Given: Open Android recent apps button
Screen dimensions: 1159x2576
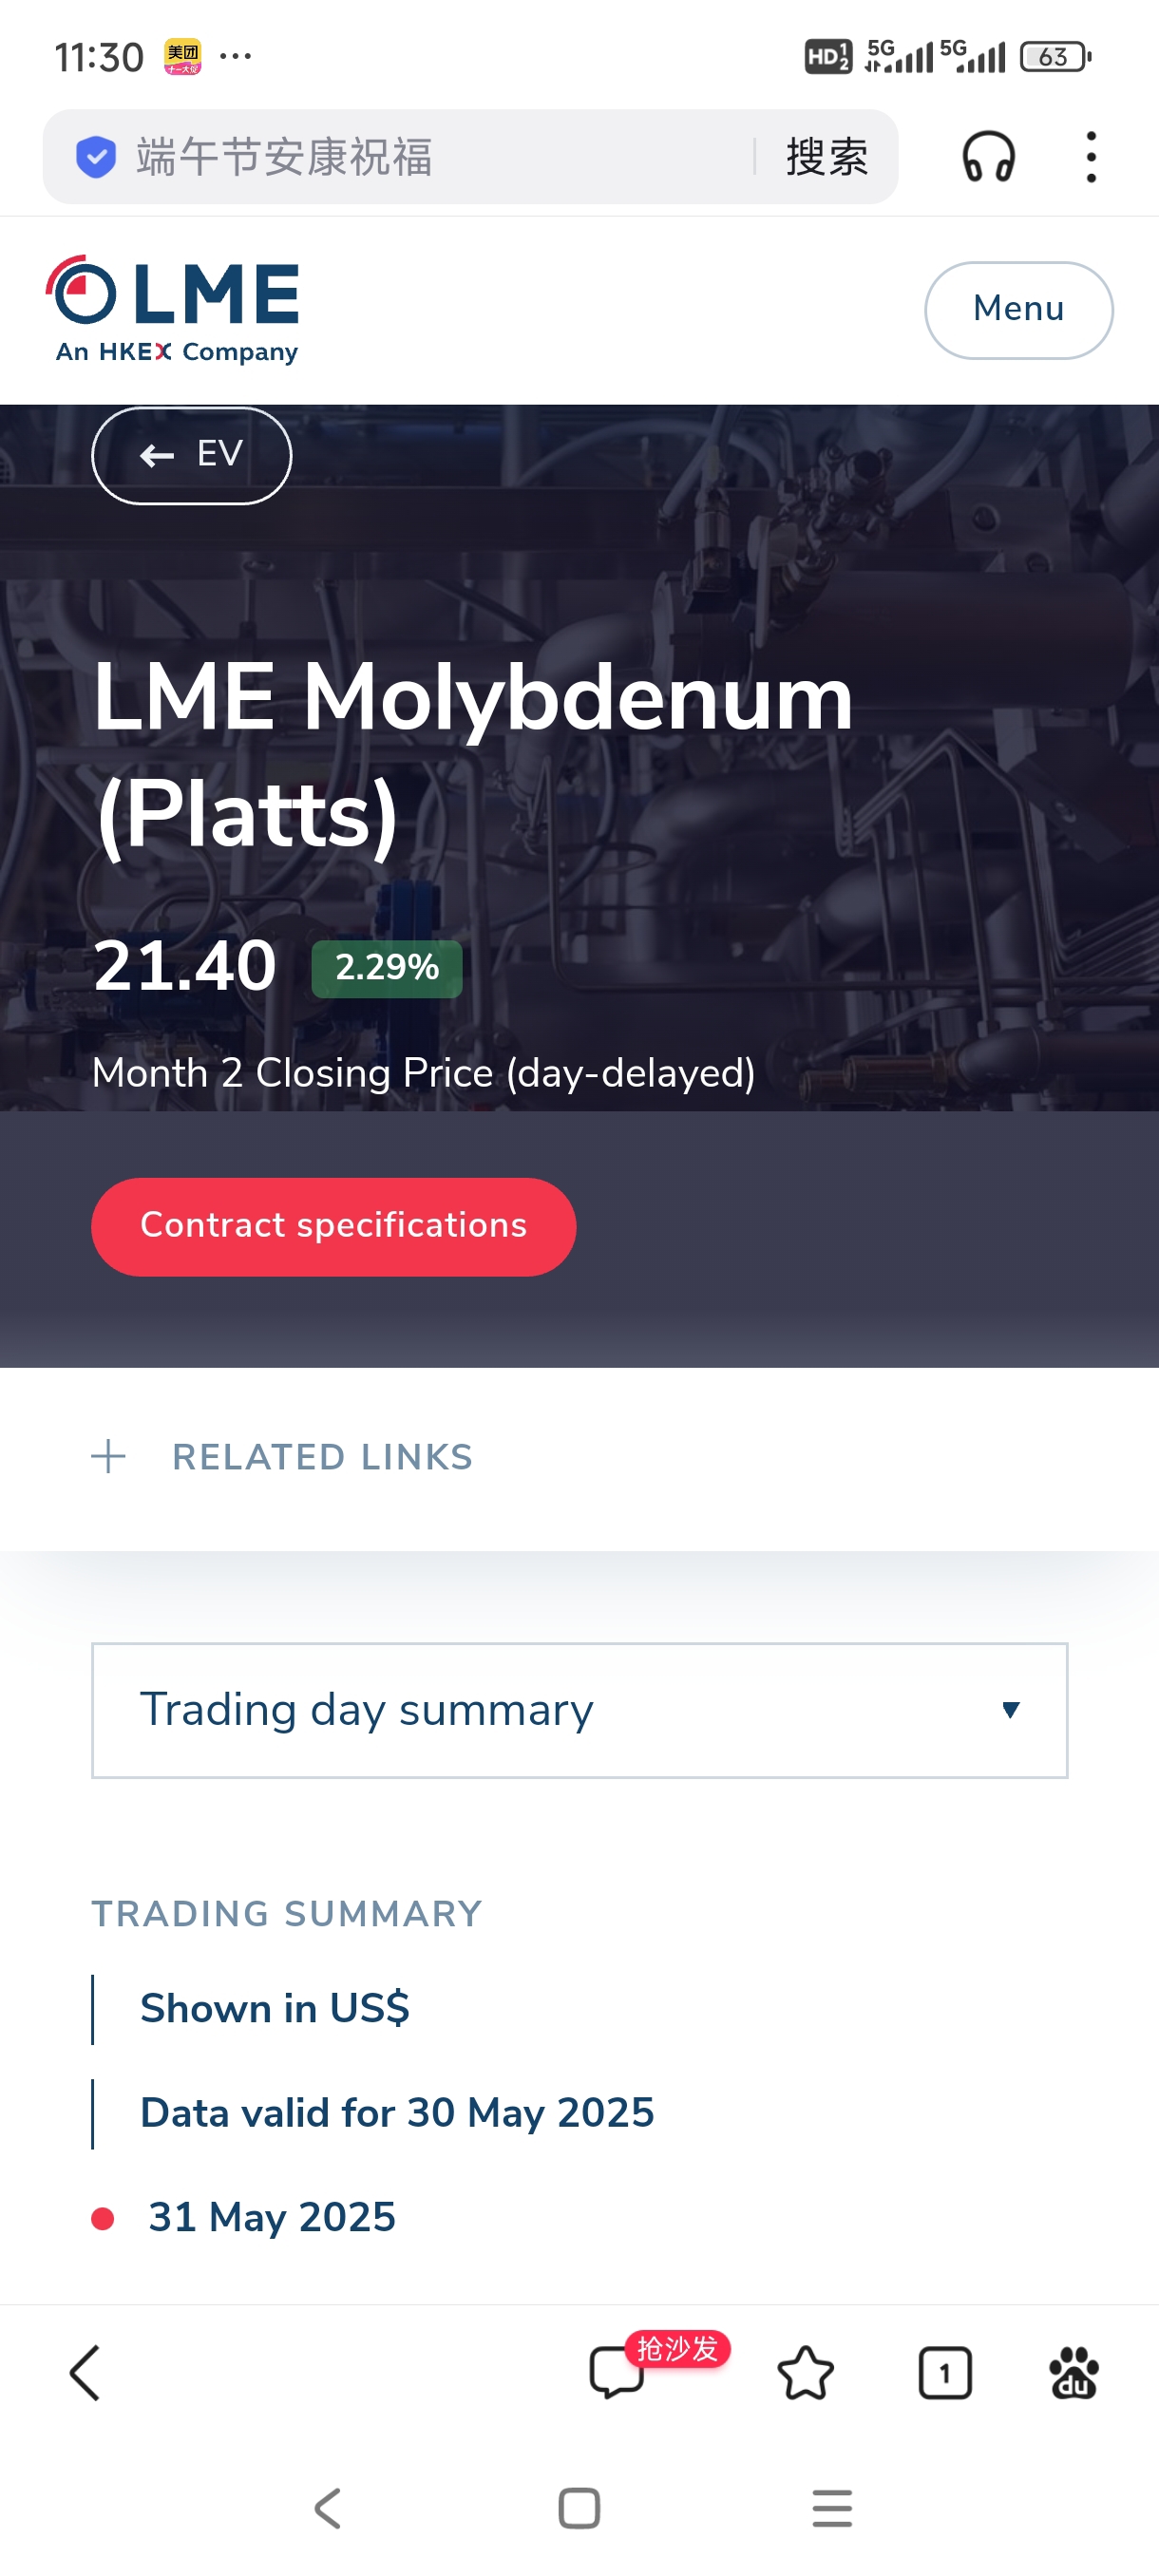Looking at the screenshot, I should tap(832, 2508).
